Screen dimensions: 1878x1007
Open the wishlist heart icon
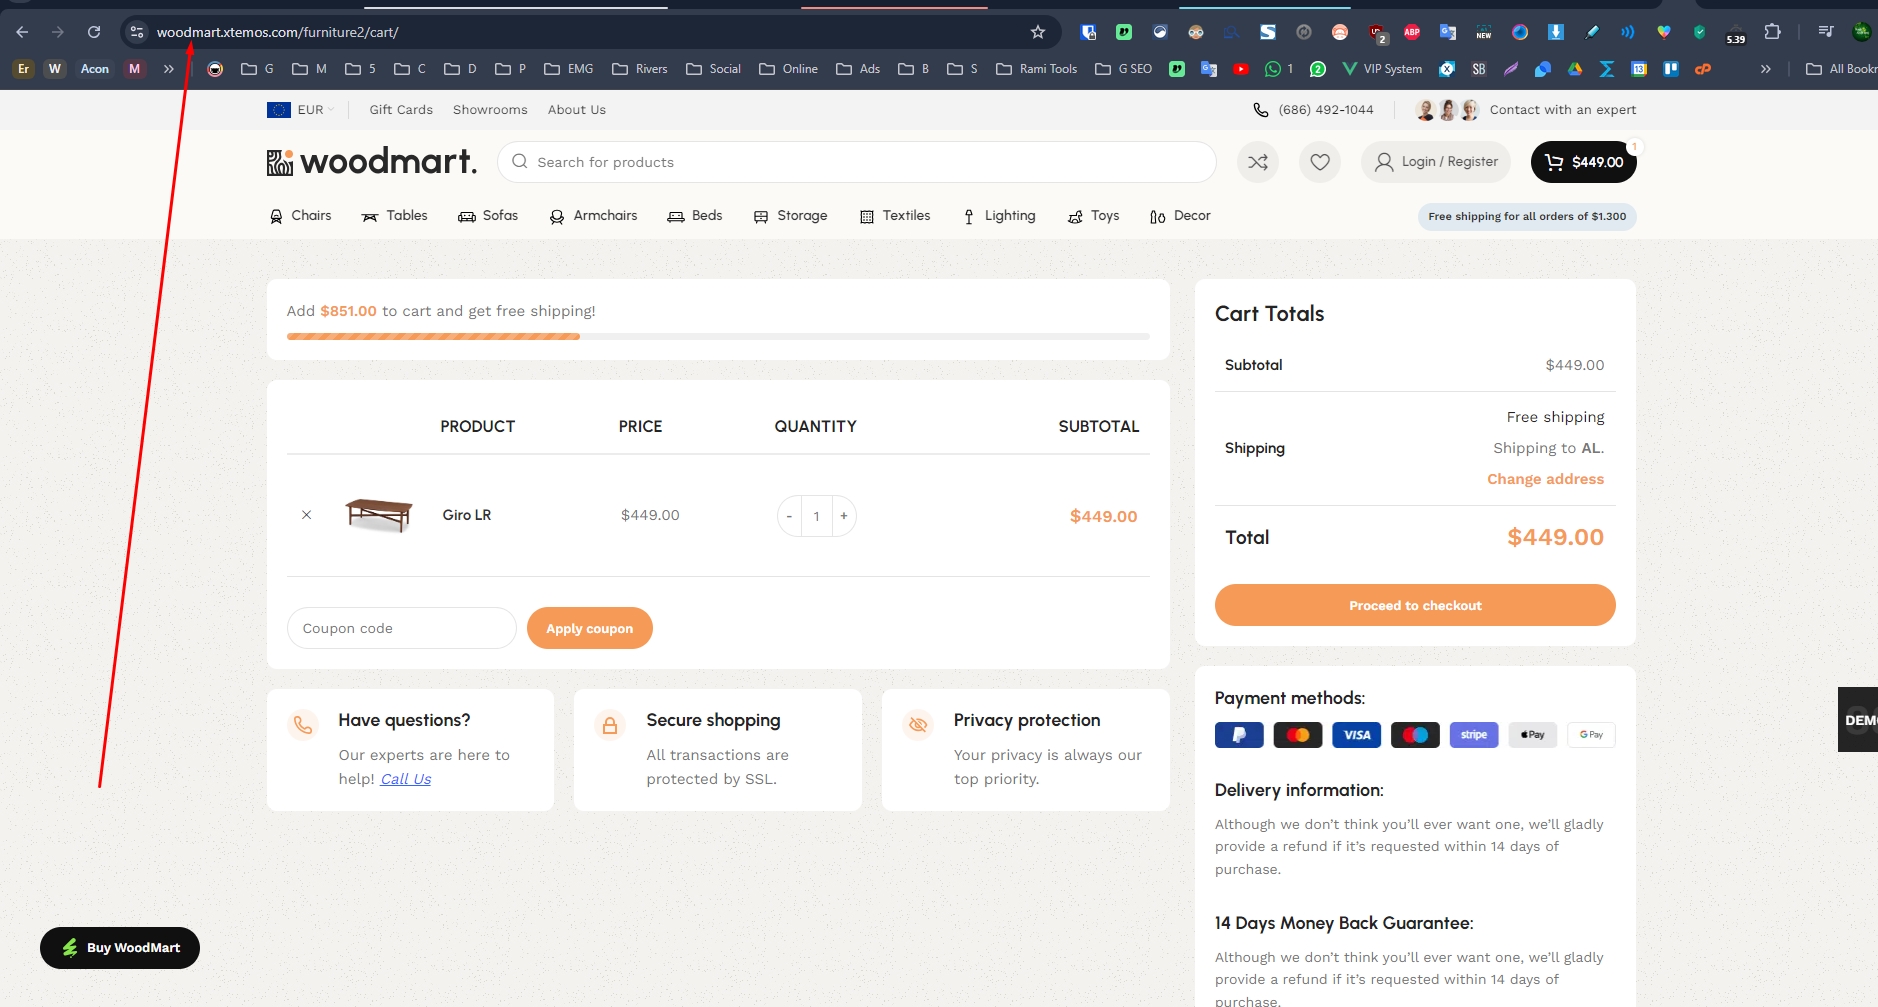[x=1320, y=162]
